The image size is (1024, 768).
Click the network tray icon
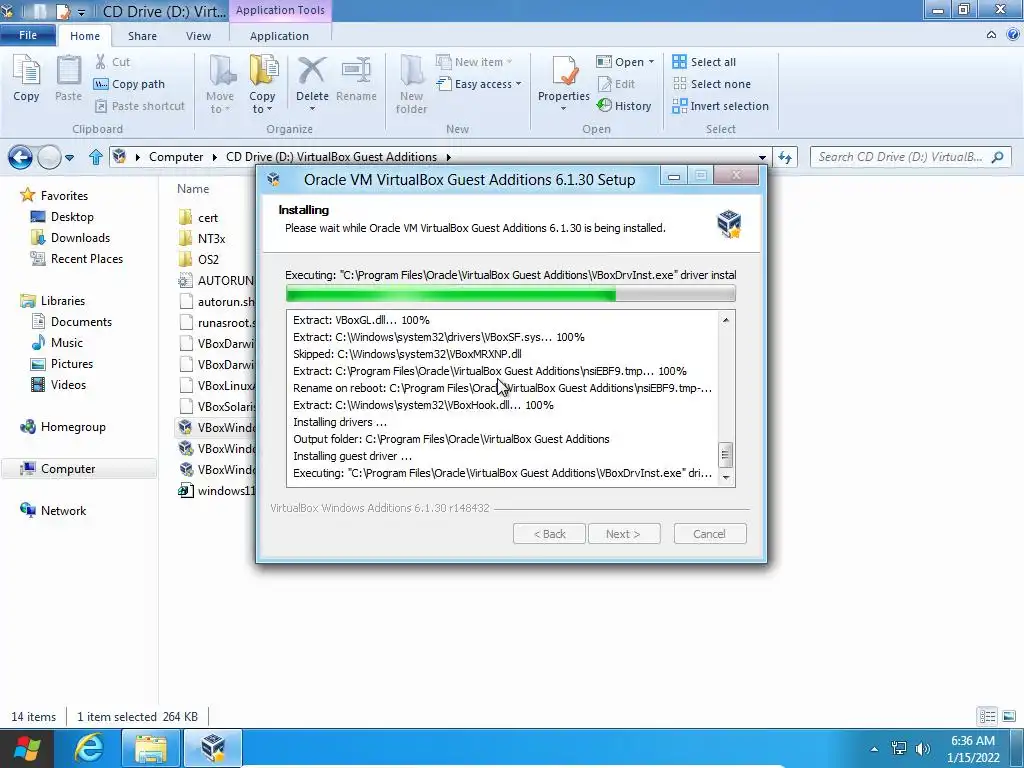(899, 748)
